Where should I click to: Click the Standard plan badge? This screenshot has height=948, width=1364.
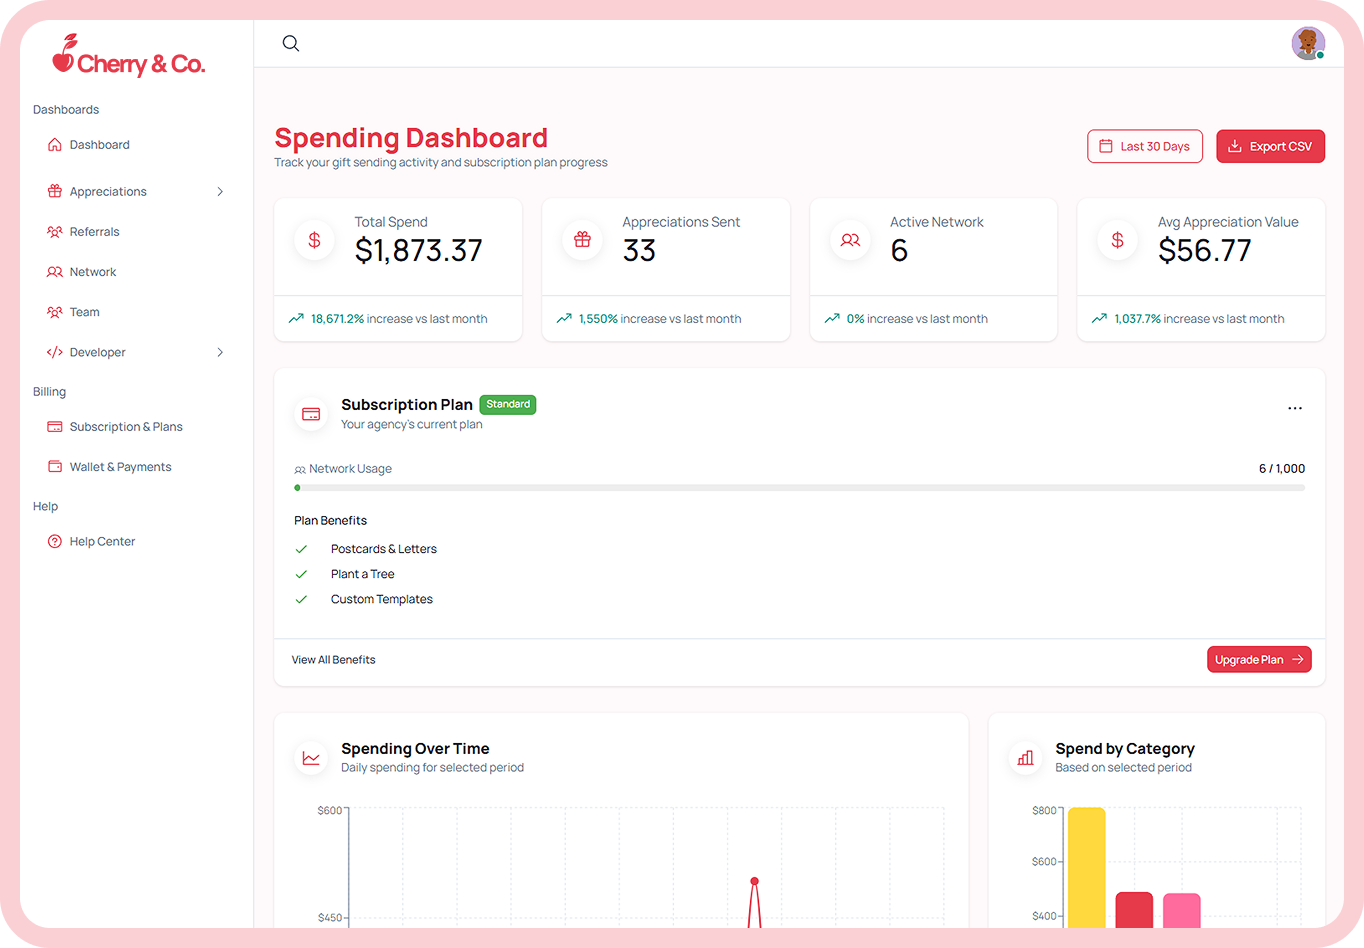[508, 404]
